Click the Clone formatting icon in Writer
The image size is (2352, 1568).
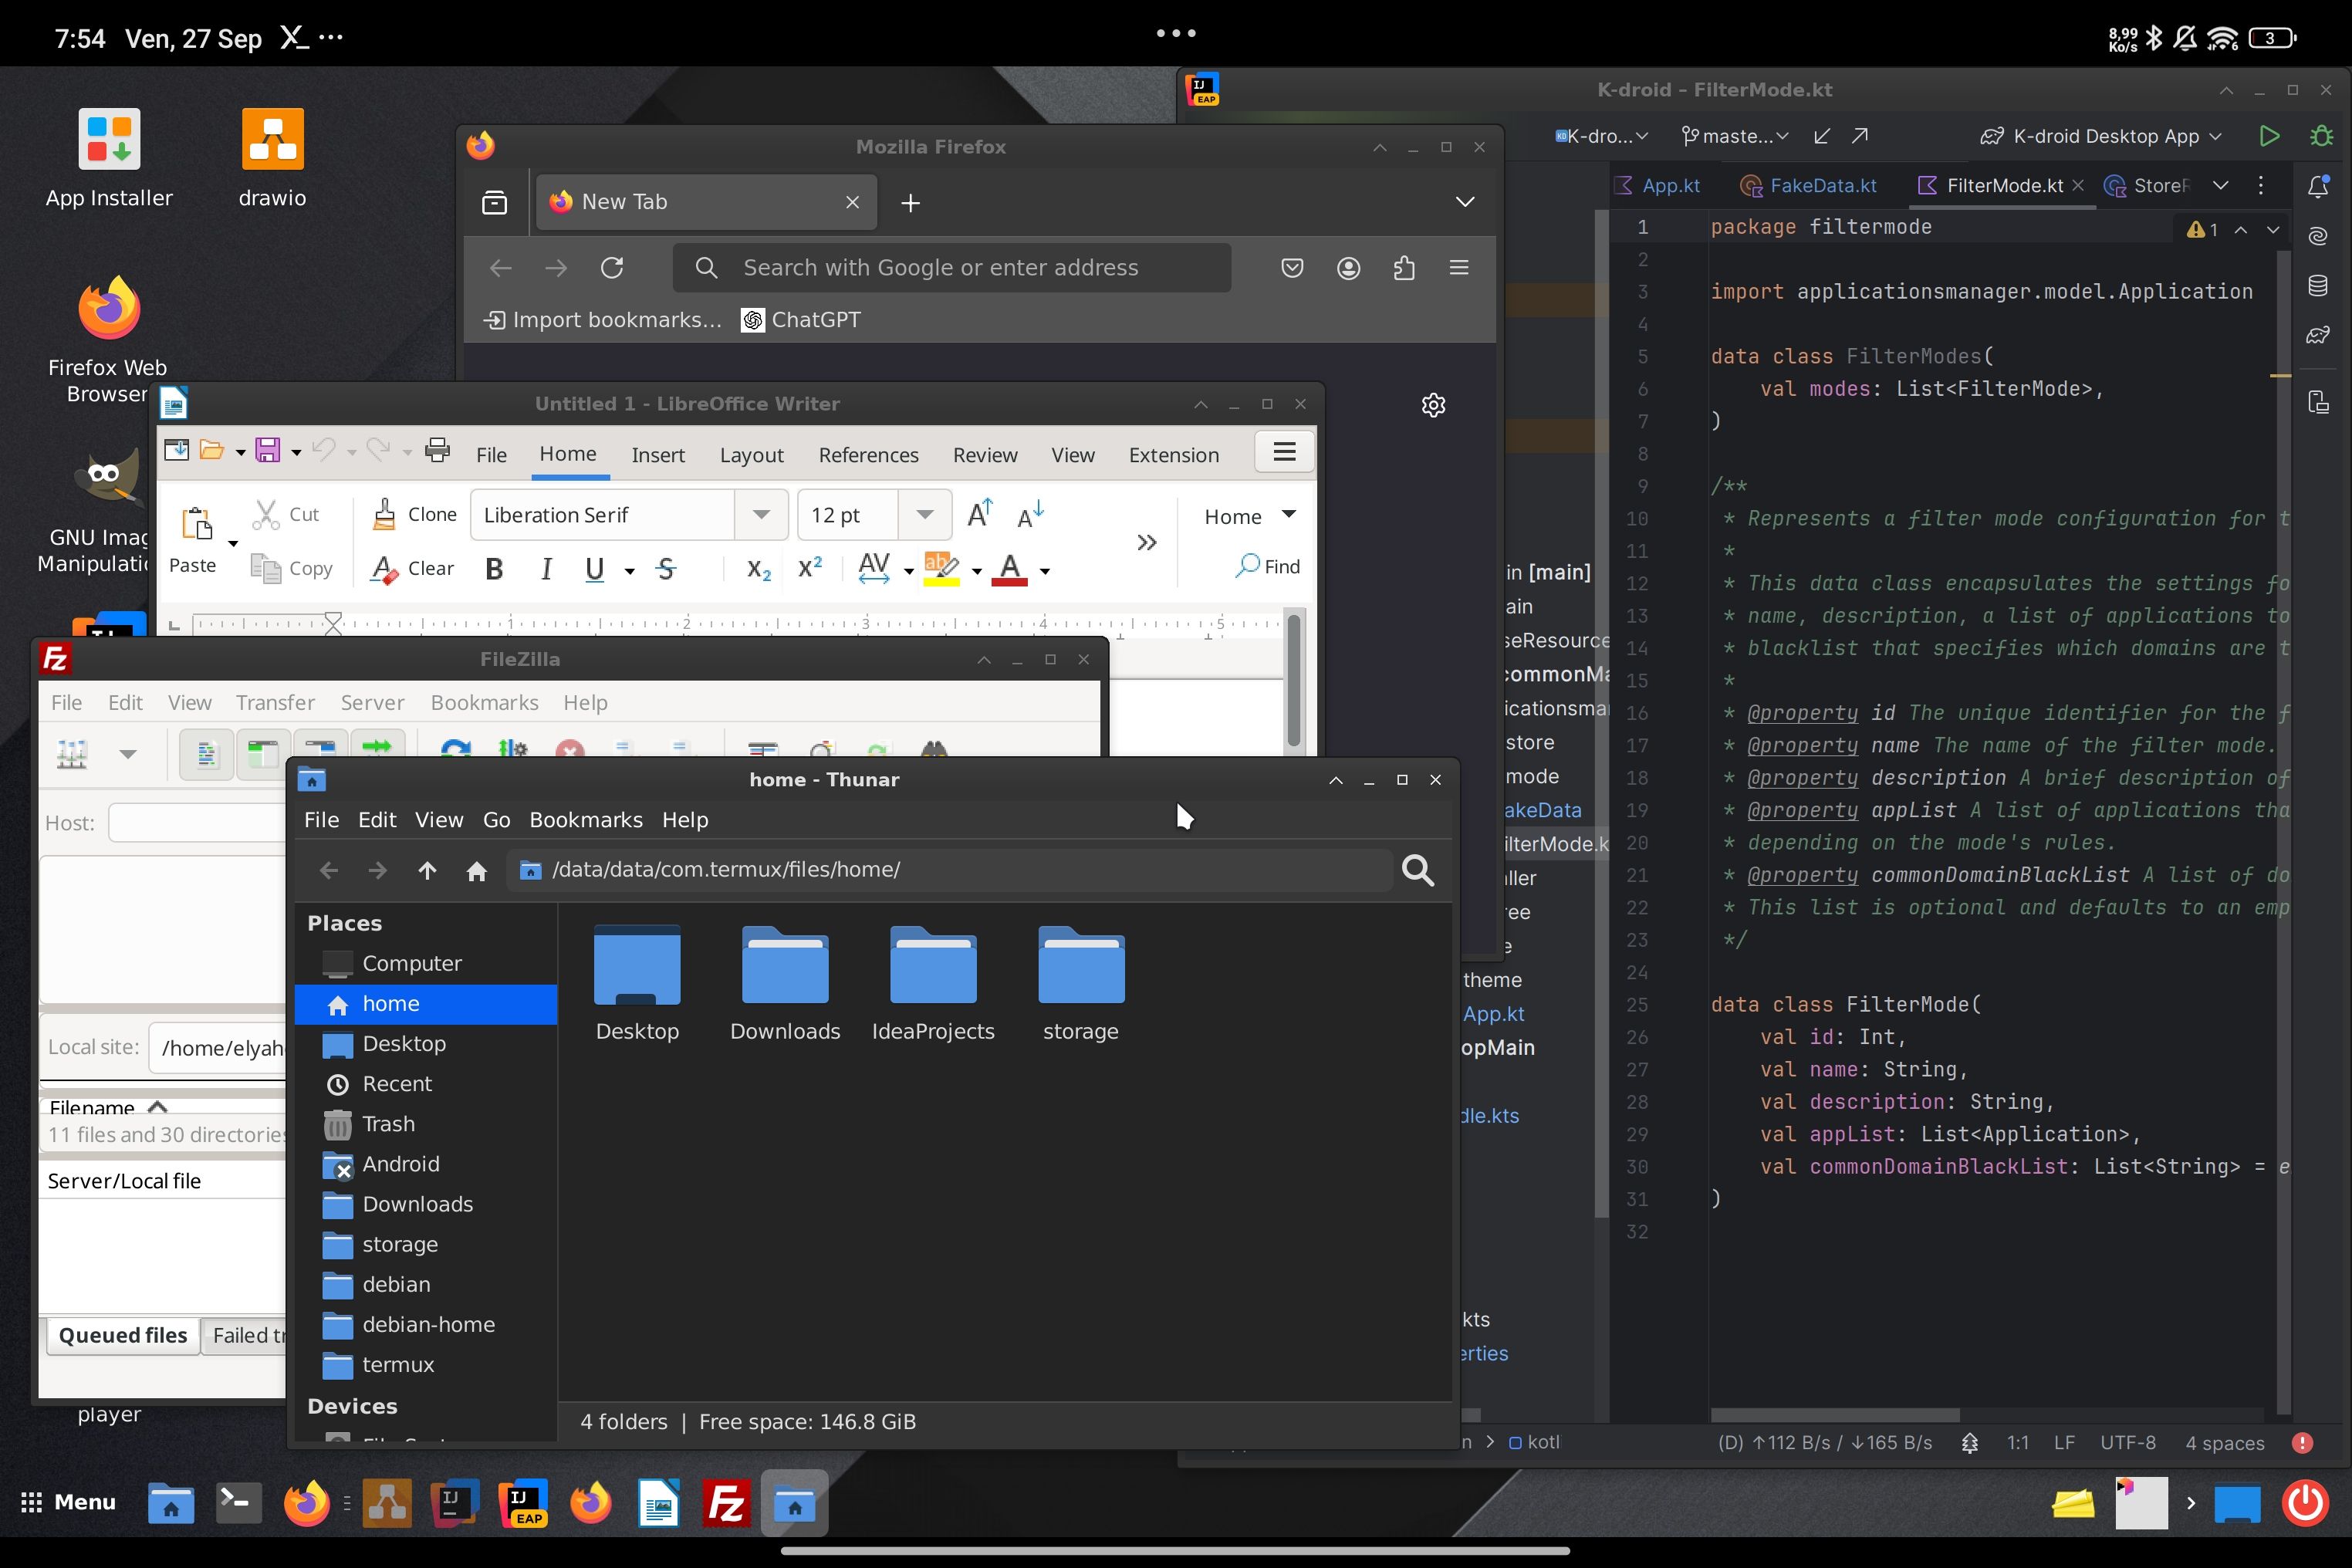(x=385, y=514)
